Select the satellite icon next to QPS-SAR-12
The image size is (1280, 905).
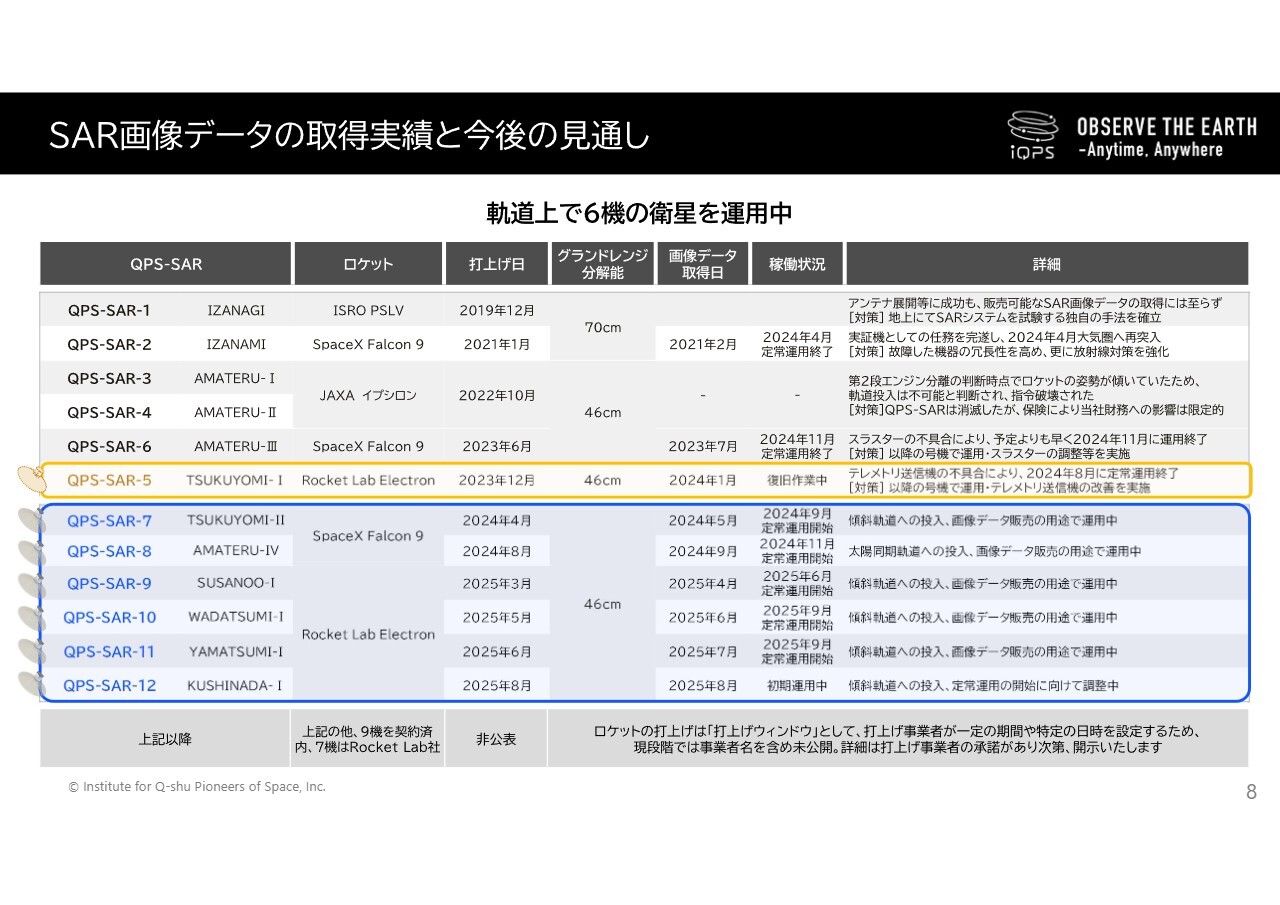32,686
